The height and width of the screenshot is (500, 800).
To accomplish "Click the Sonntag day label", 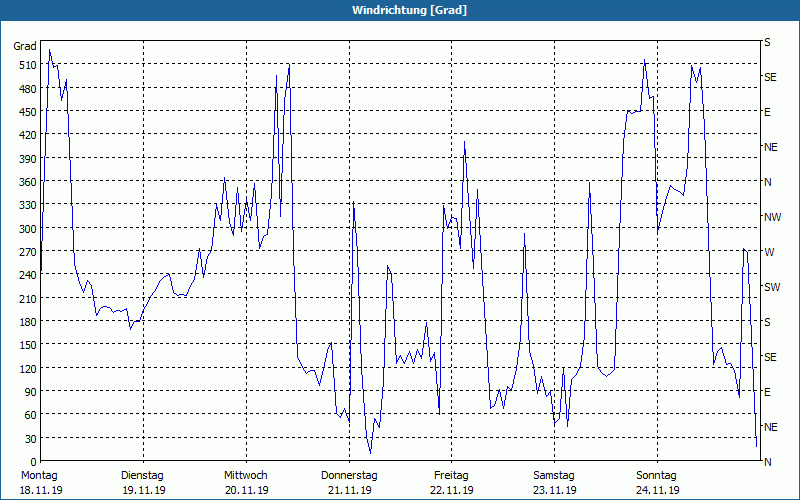I will coord(656,476).
